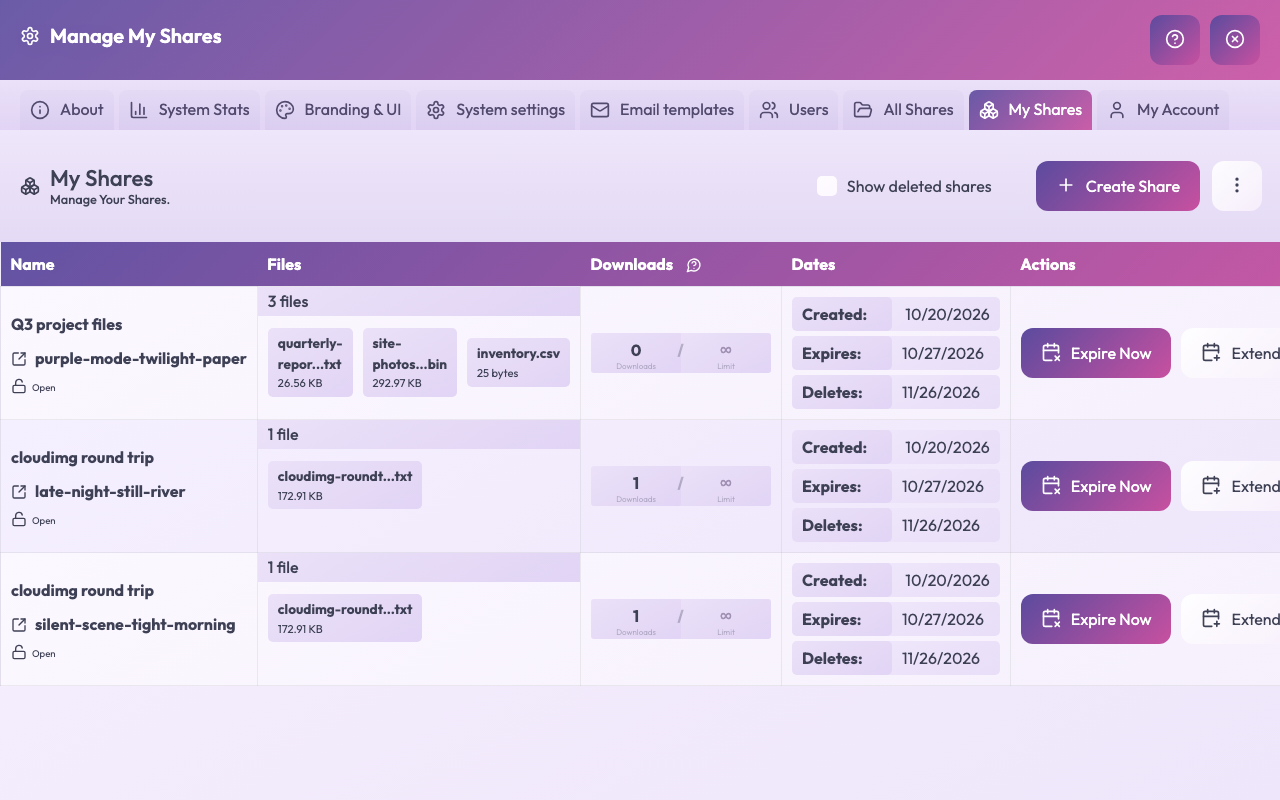Screen dimensions: 1280x800
Task: Close the Manage My Shares panel
Action: coord(1235,39)
